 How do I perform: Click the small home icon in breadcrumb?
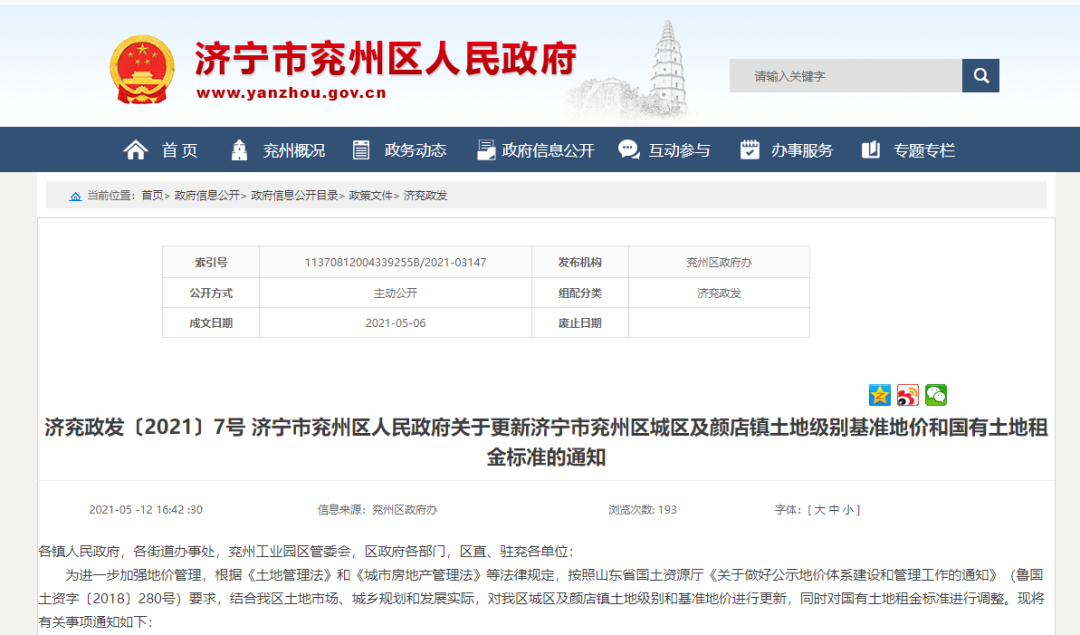pos(75,196)
